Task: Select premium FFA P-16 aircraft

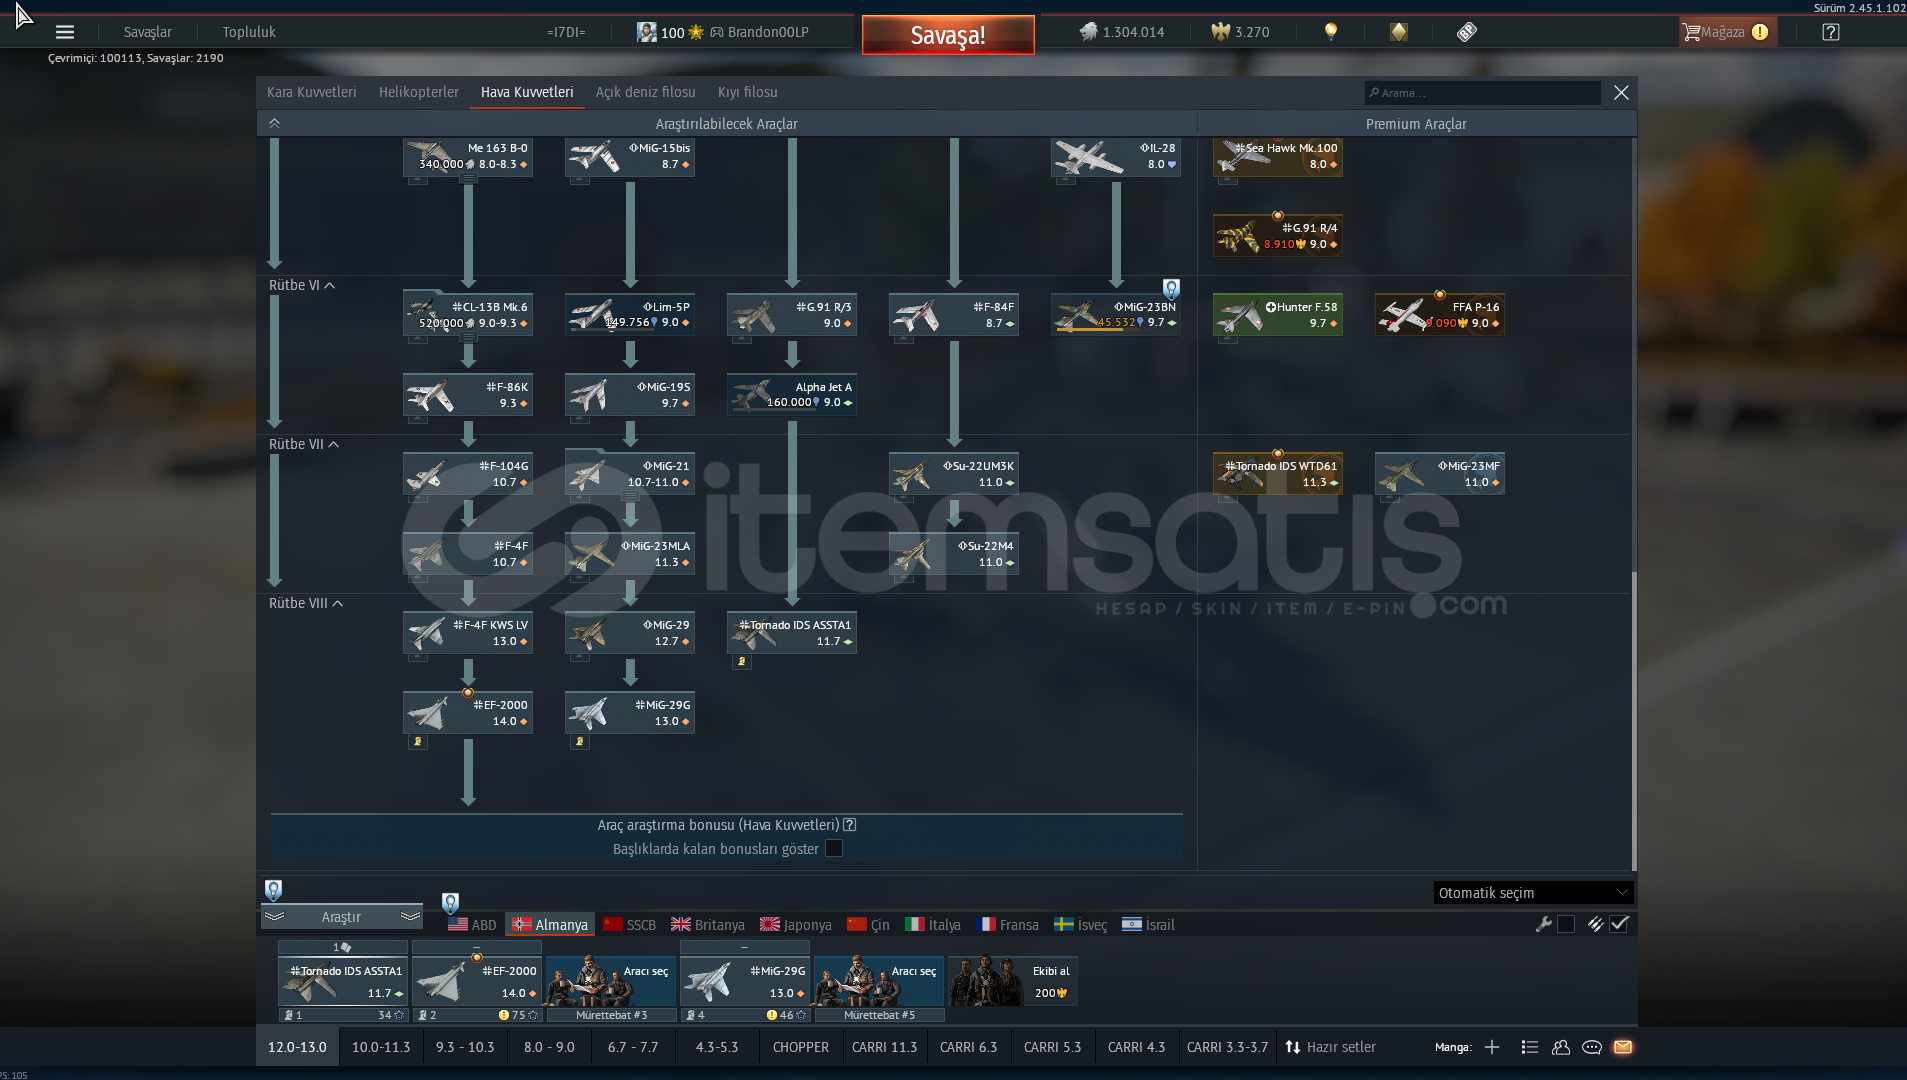Action: [1439, 315]
